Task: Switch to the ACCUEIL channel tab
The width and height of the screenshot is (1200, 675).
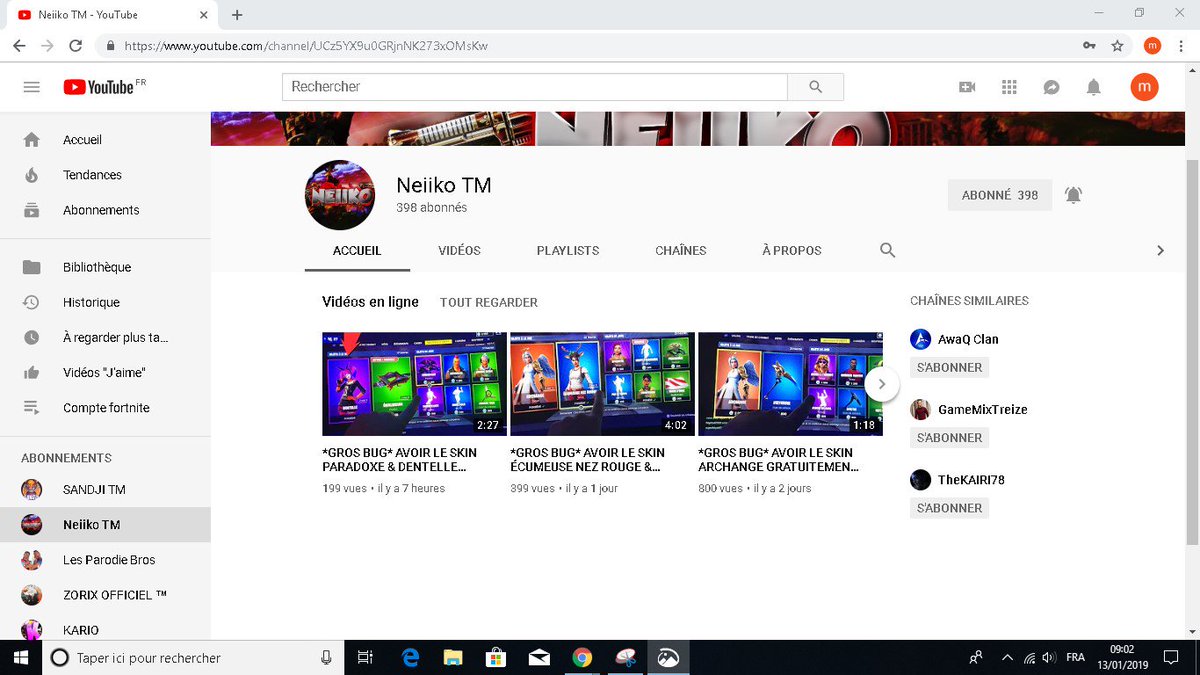Action: click(357, 251)
